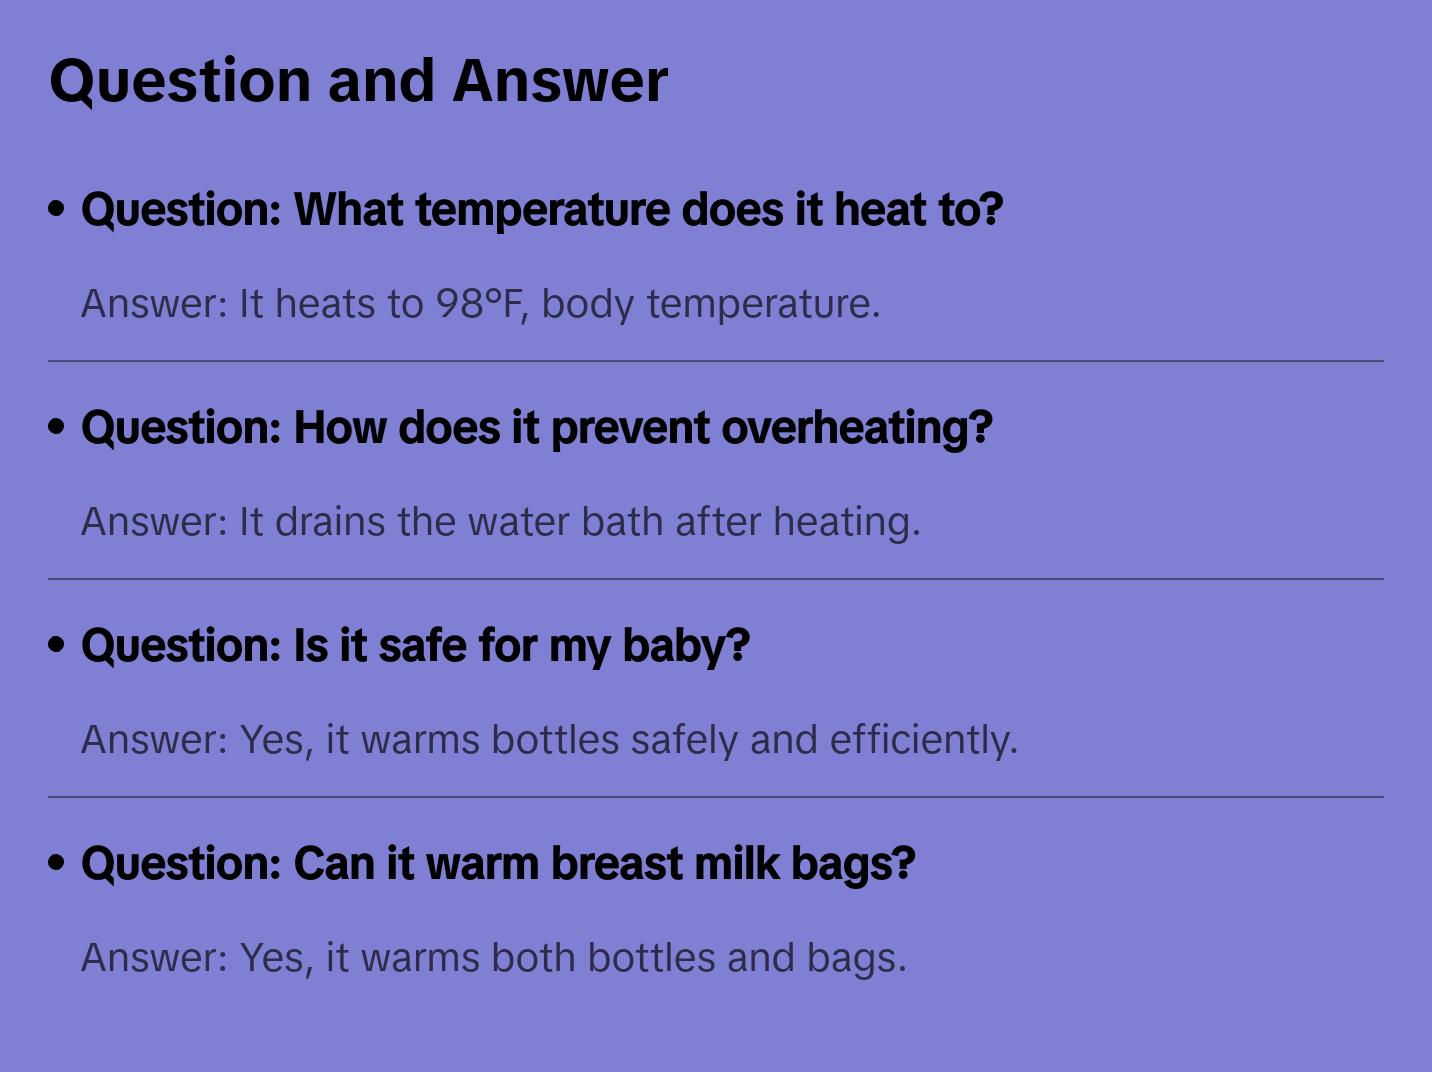Click the "Question:" label of the baby safety item

[x=181, y=646]
